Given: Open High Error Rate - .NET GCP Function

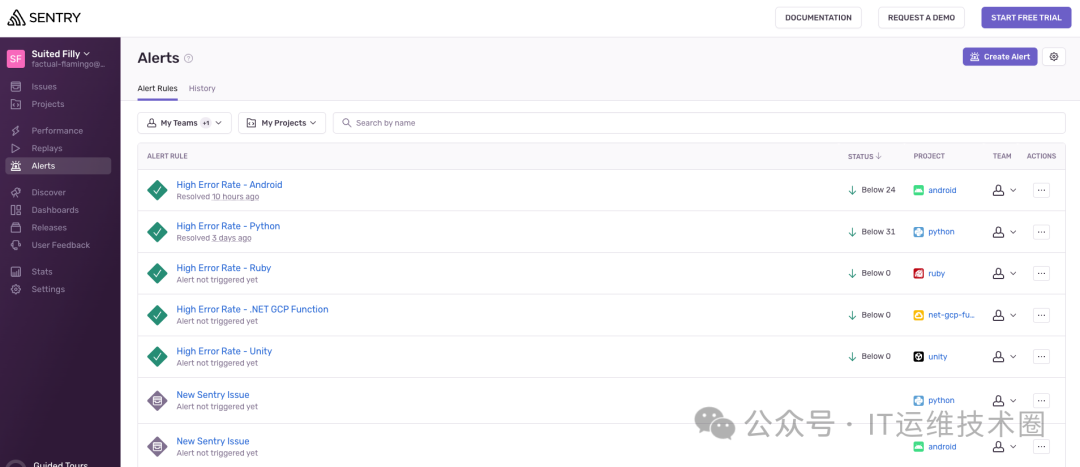Looking at the screenshot, I should pyautogui.click(x=252, y=309).
